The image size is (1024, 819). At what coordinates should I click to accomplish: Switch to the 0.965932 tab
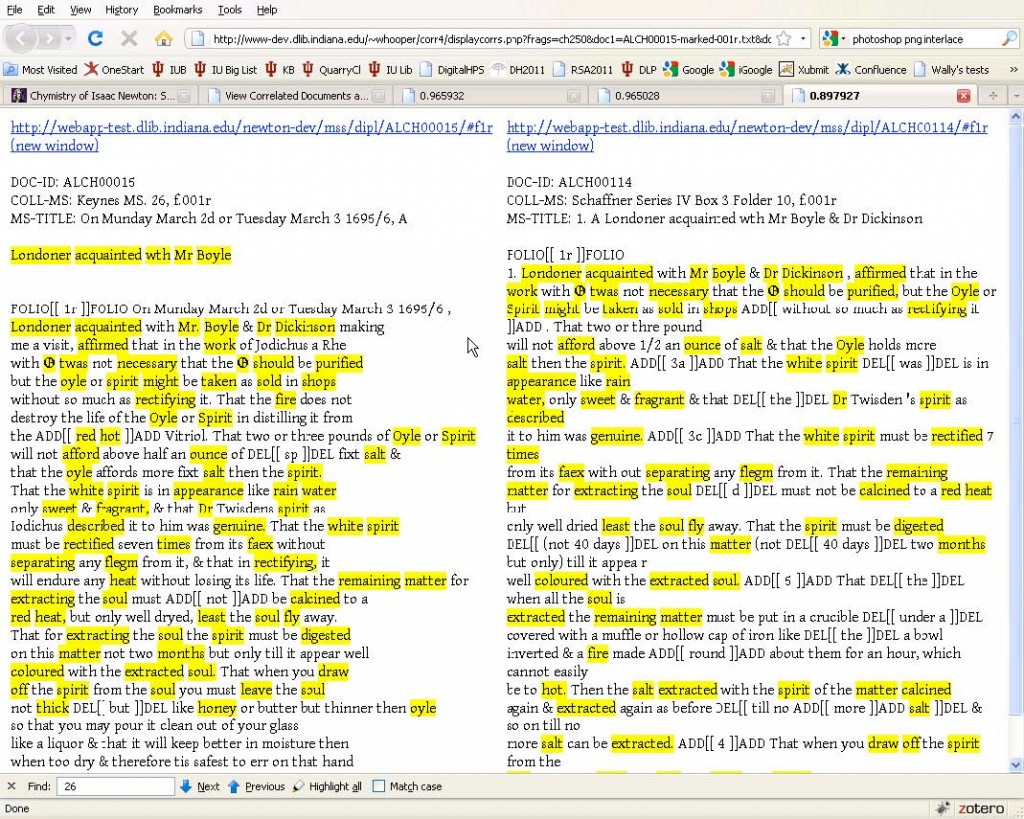click(488, 95)
